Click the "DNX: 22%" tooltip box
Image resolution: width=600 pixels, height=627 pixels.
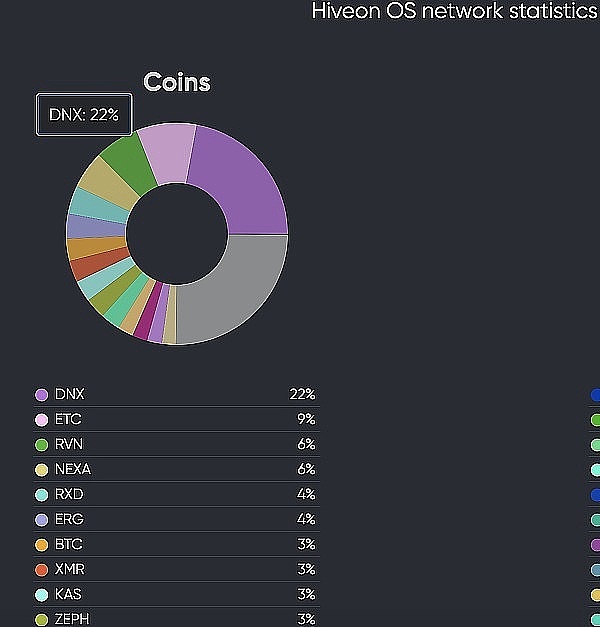(84, 115)
